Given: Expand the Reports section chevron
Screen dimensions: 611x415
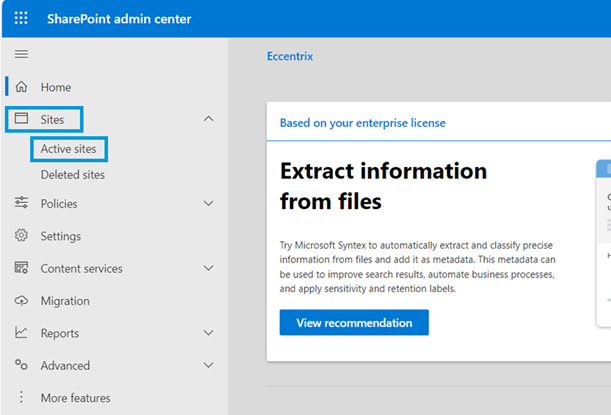Looking at the screenshot, I should click(x=208, y=333).
